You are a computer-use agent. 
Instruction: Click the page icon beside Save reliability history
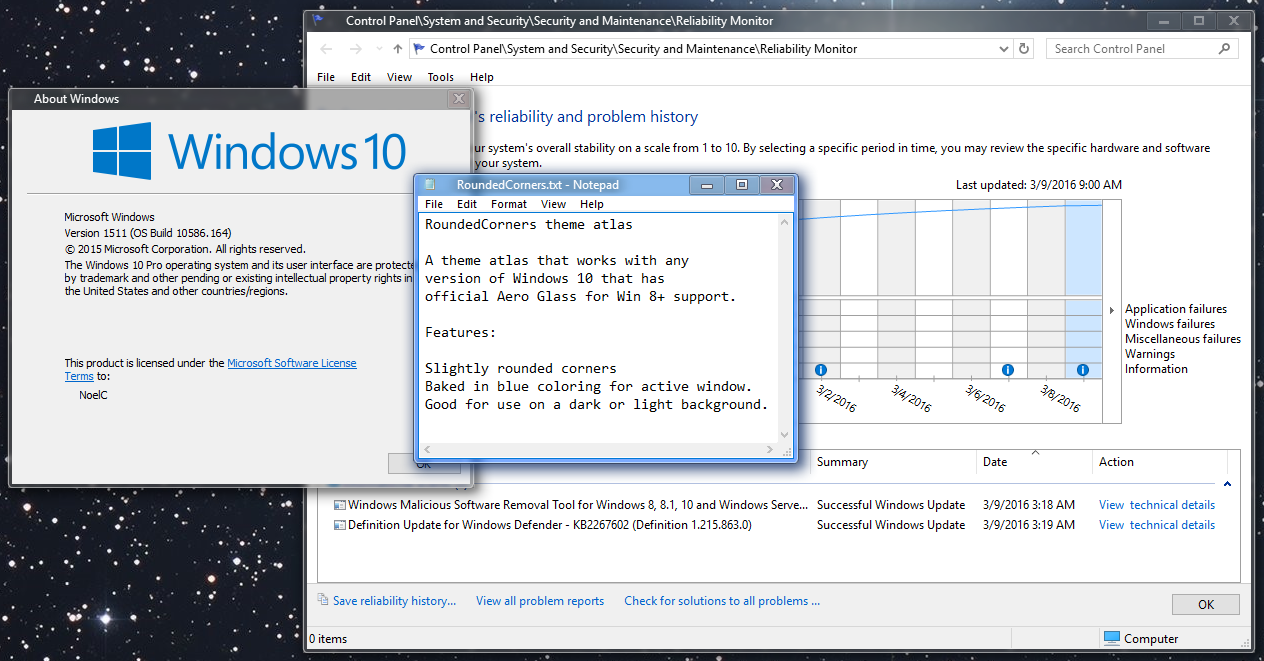point(323,600)
